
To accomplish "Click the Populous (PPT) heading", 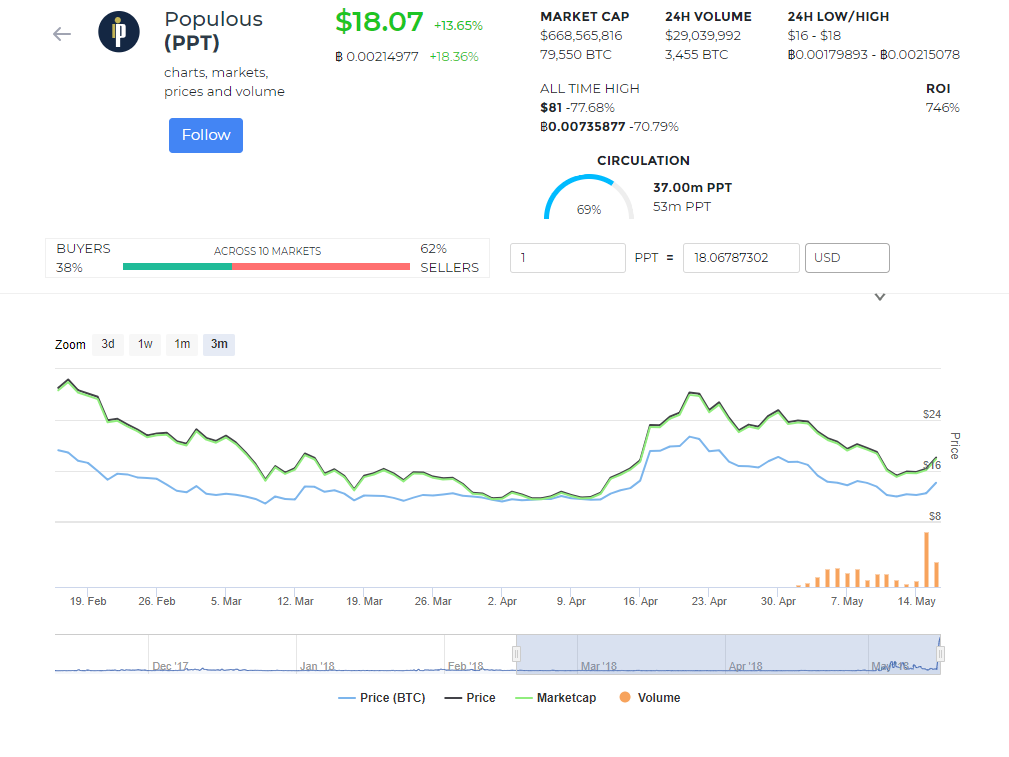I will click(214, 31).
